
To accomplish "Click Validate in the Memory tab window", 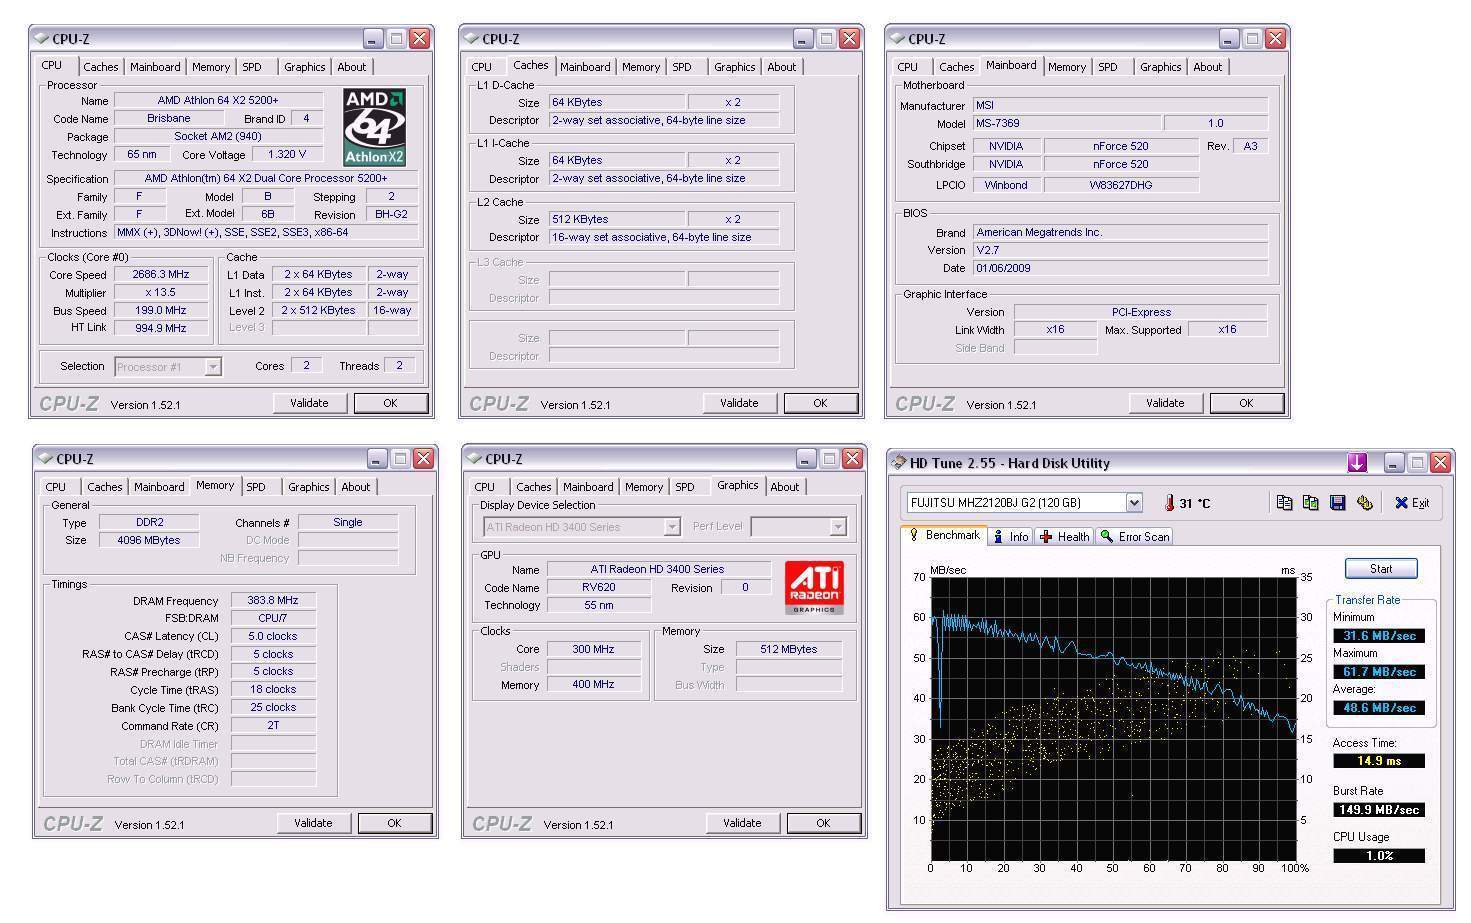I will 313,823.
